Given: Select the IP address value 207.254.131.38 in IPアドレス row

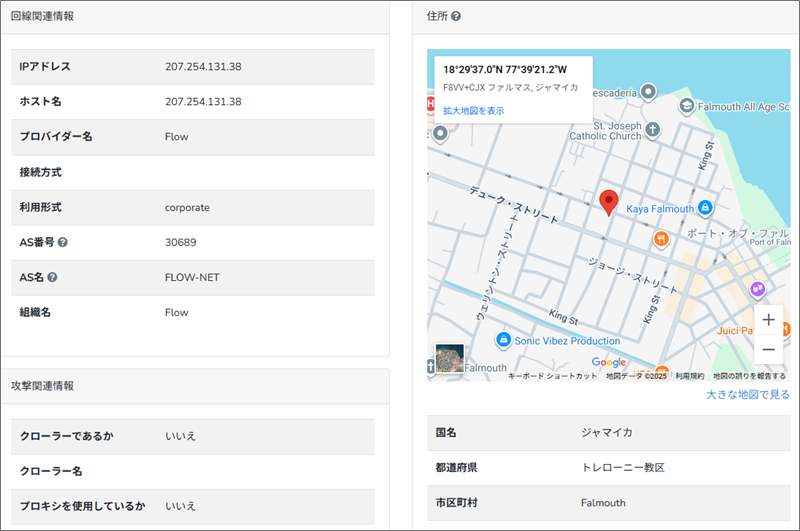Looking at the screenshot, I should pyautogui.click(x=203, y=67).
